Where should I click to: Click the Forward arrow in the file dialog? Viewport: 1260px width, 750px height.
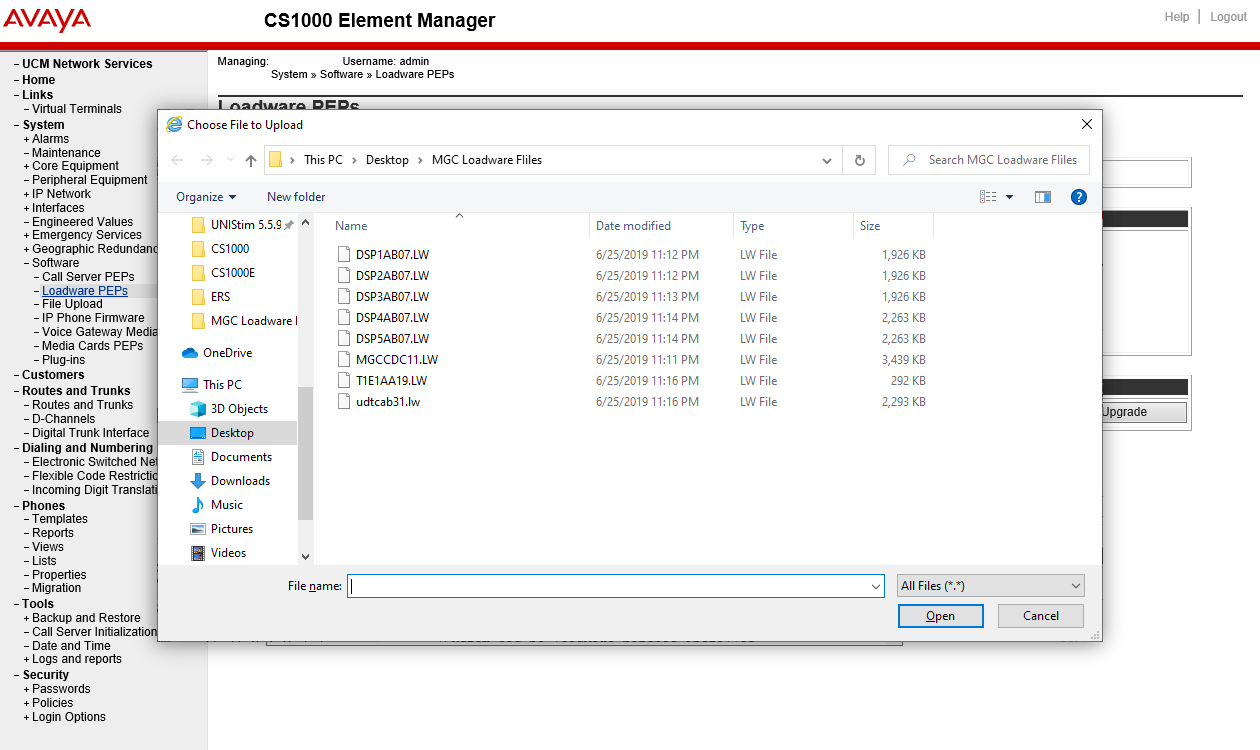207,160
